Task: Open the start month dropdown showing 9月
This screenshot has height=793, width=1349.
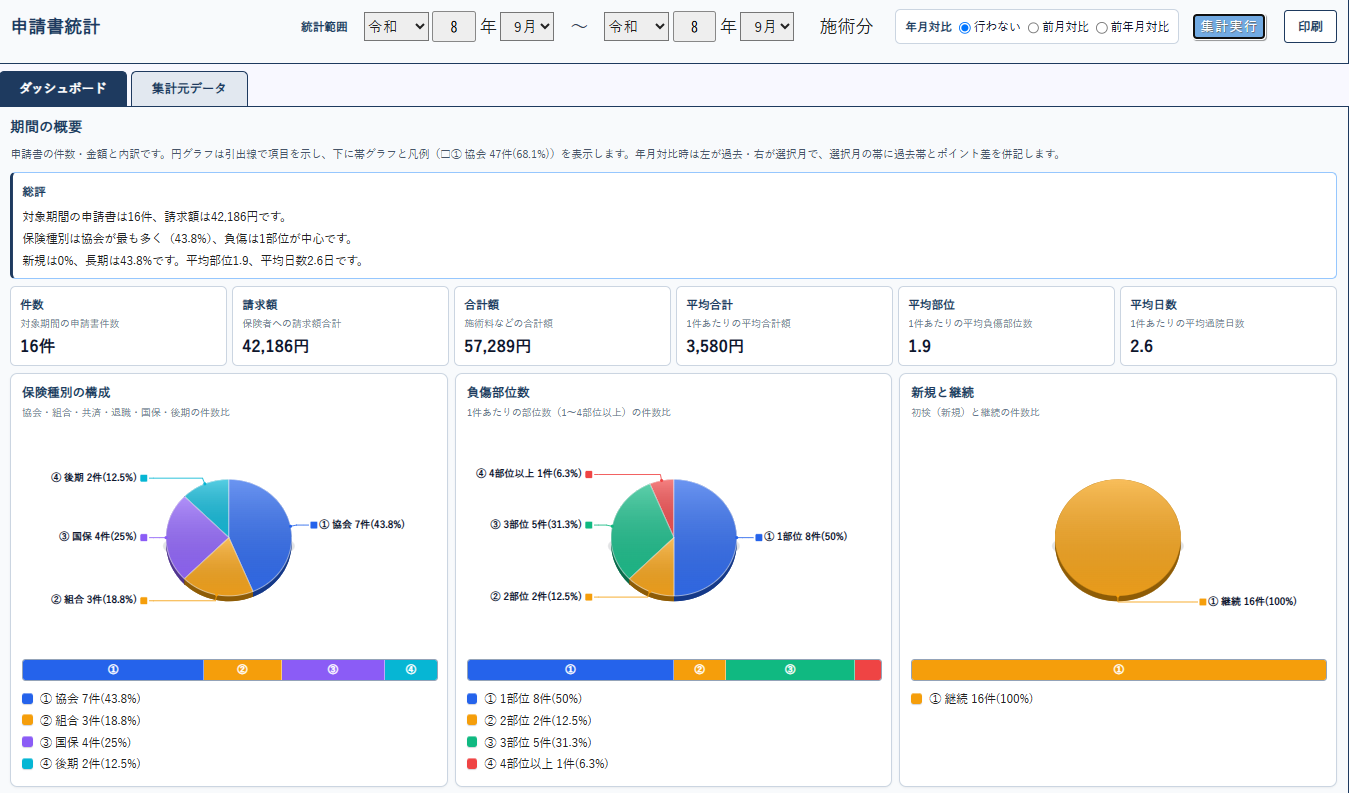Action: point(527,27)
